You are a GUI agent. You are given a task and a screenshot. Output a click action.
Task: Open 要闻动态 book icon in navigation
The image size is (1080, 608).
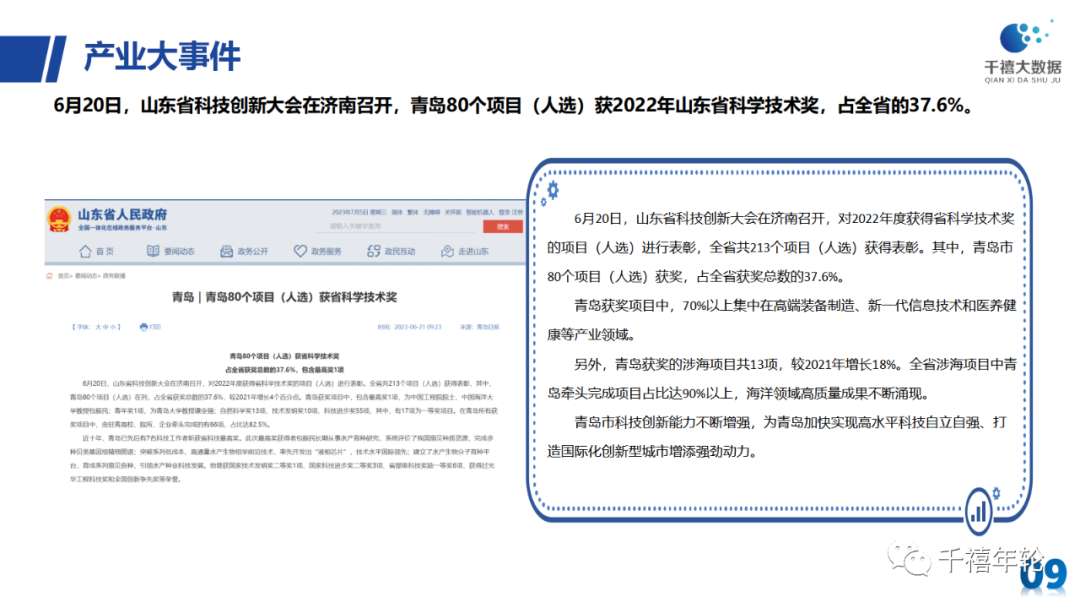153,251
